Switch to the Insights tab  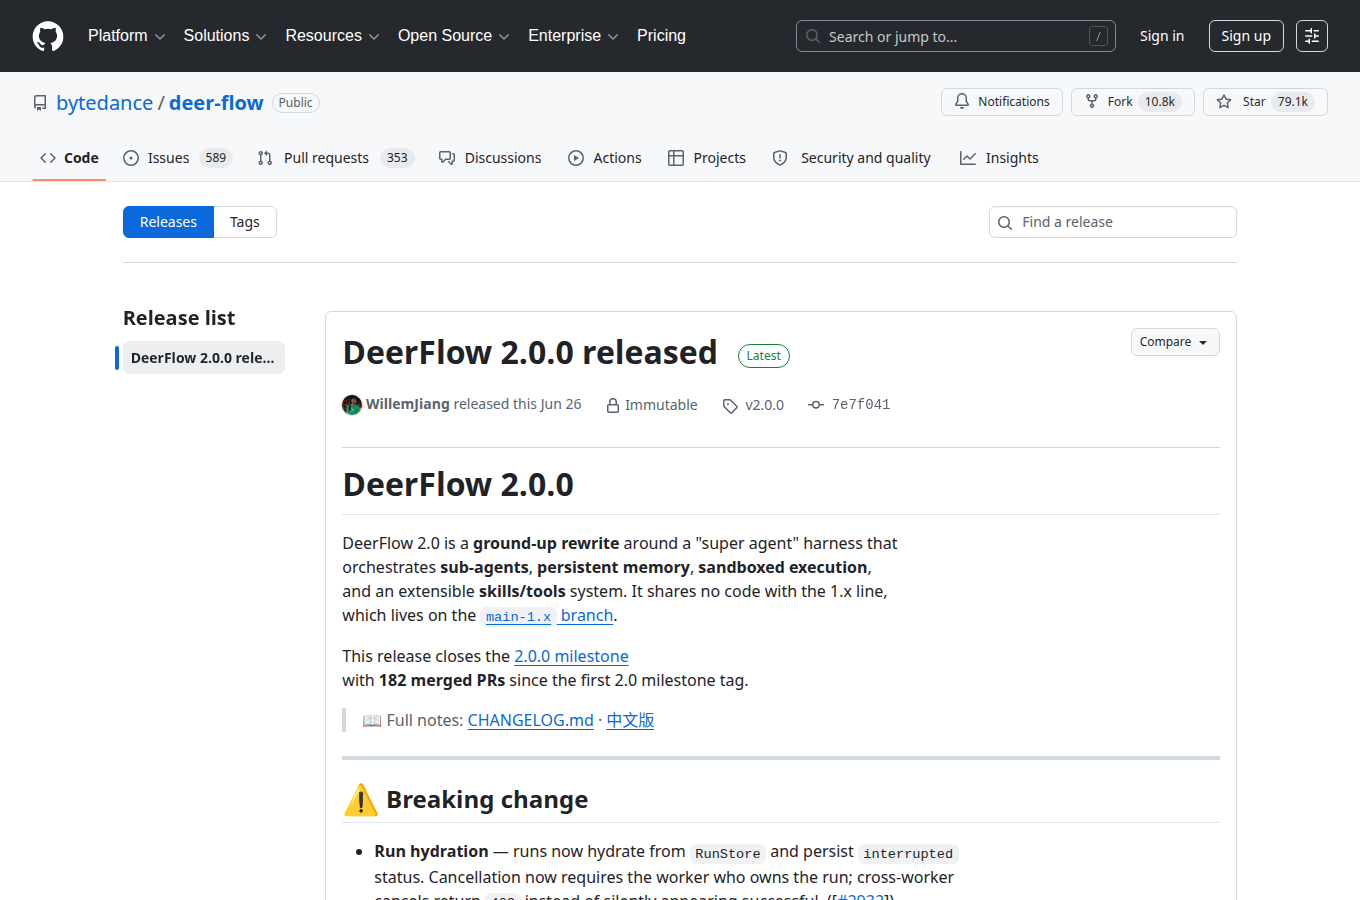click(999, 158)
